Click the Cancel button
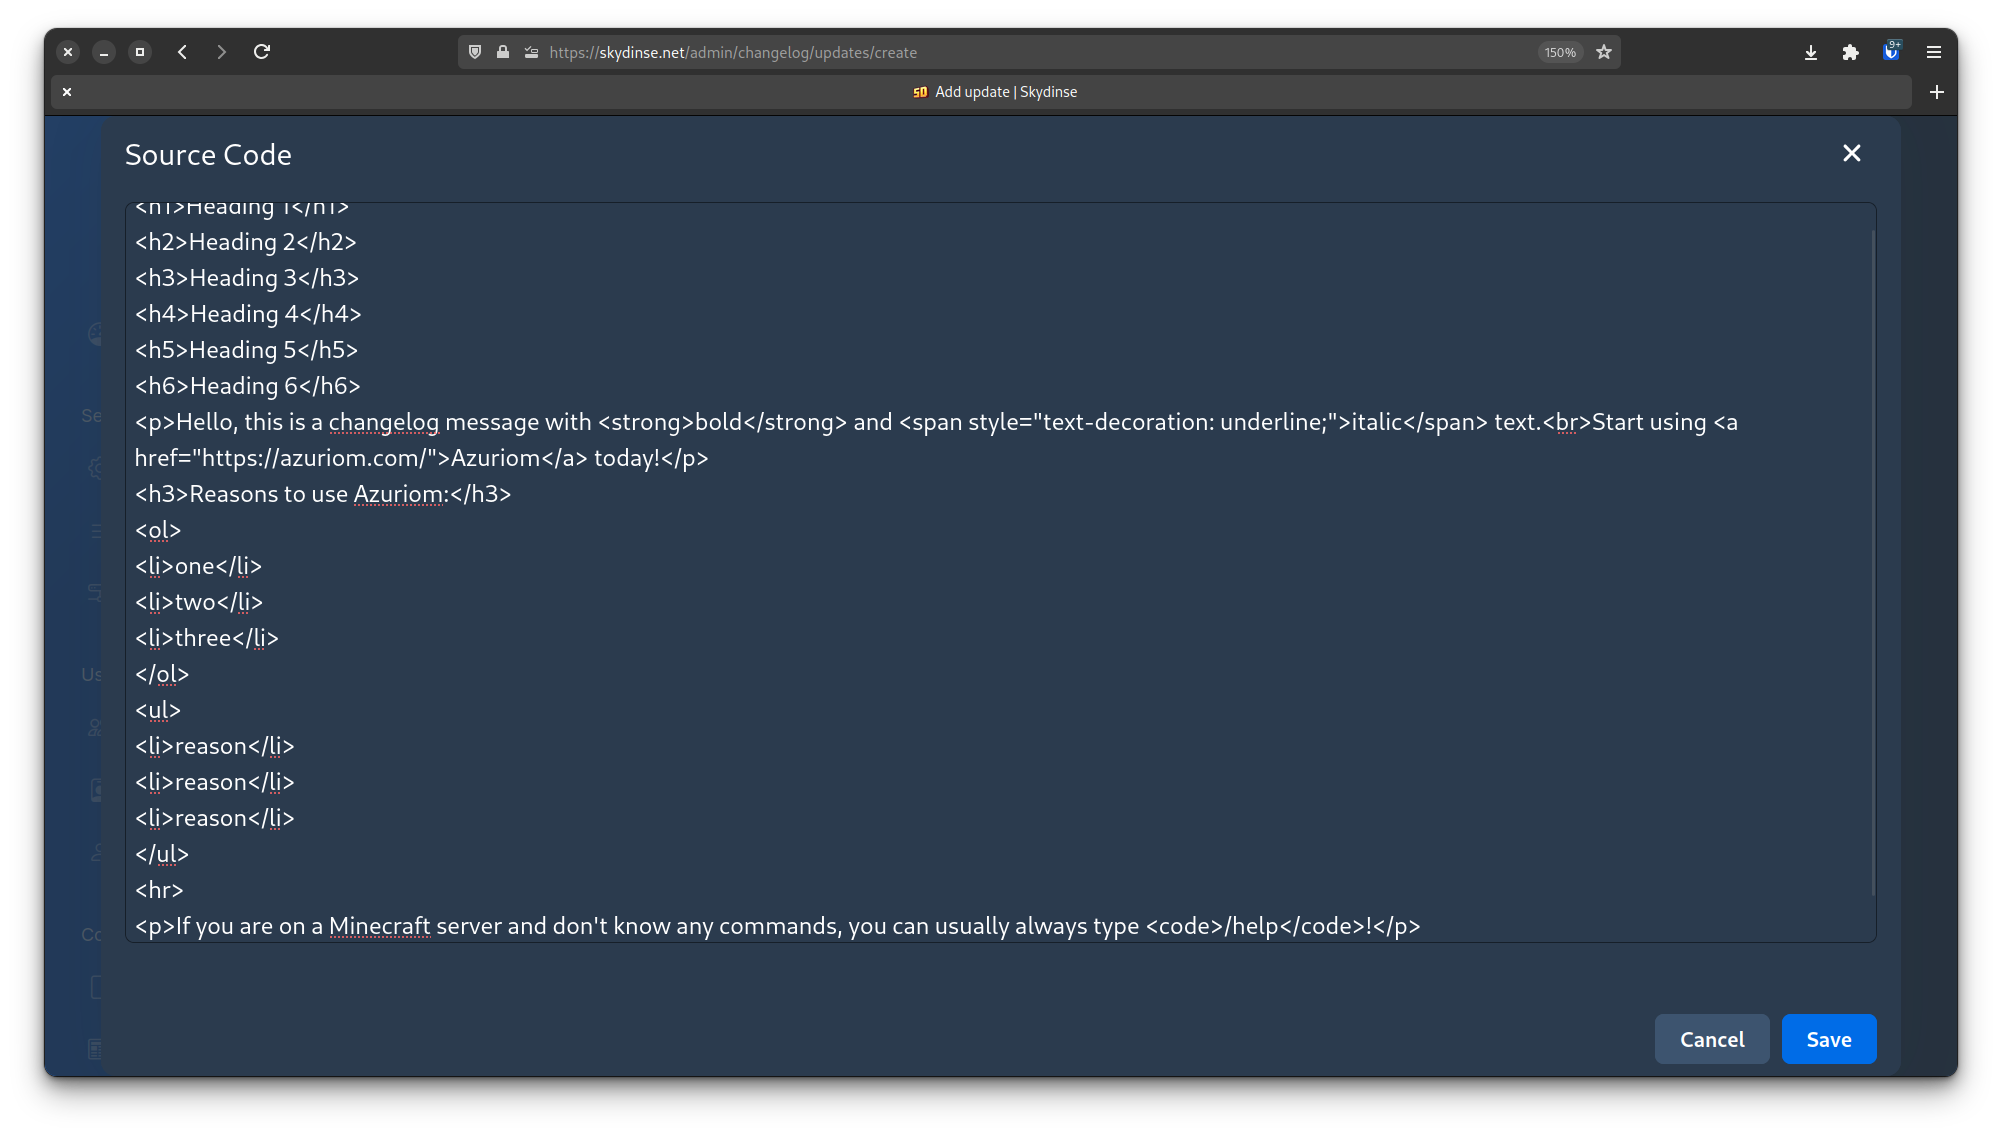This screenshot has width=2002, height=1137. tap(1711, 1039)
